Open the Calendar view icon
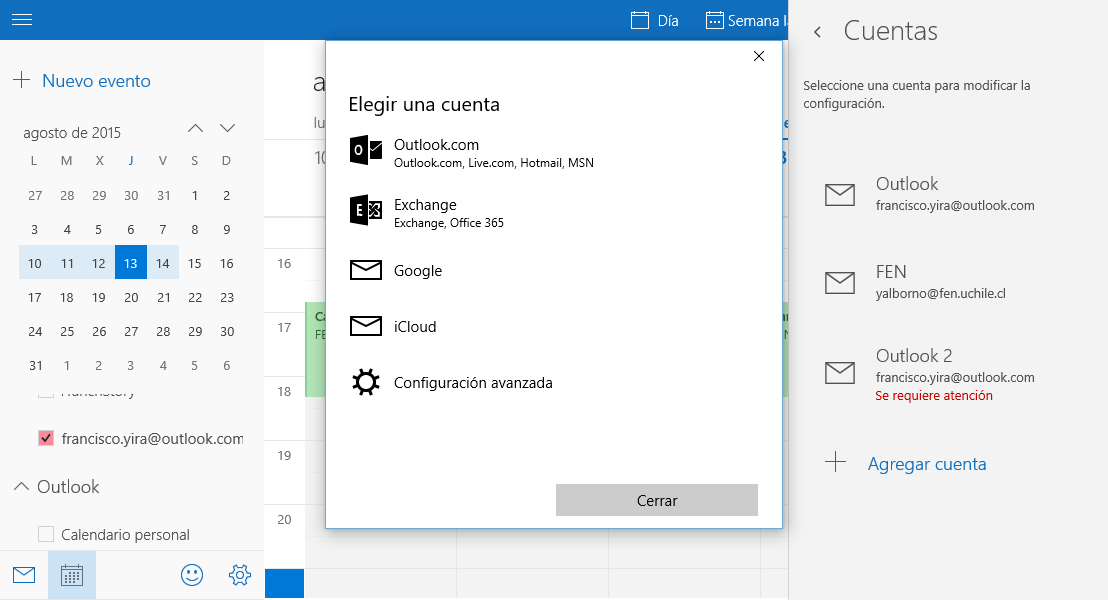1108x600 pixels. pos(71,574)
